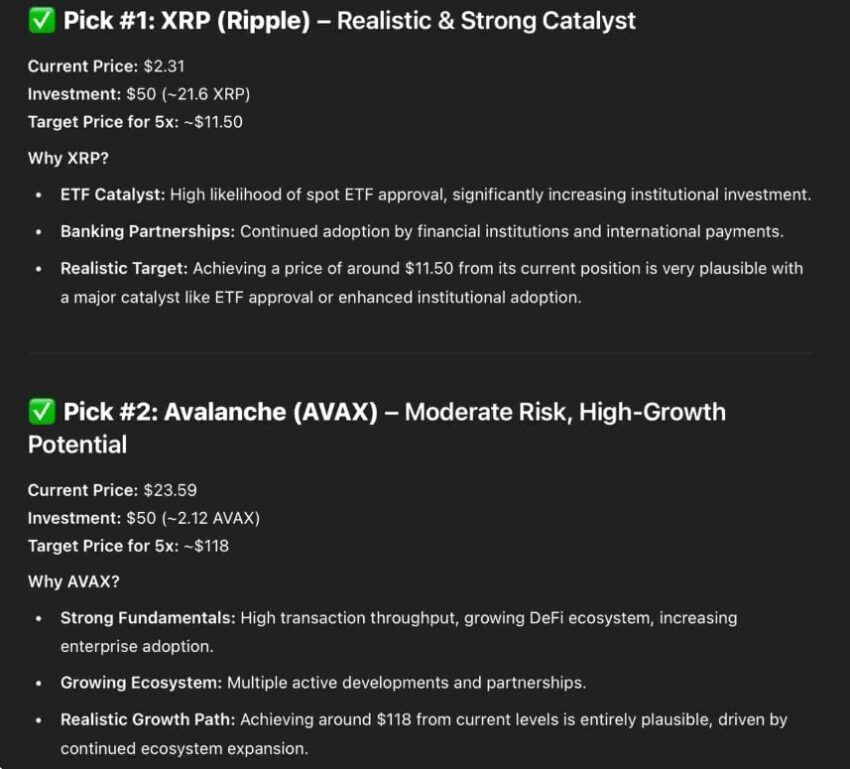The image size is (850, 769).
Task: Click the XRP target price ~$11.50
Action: (213, 122)
